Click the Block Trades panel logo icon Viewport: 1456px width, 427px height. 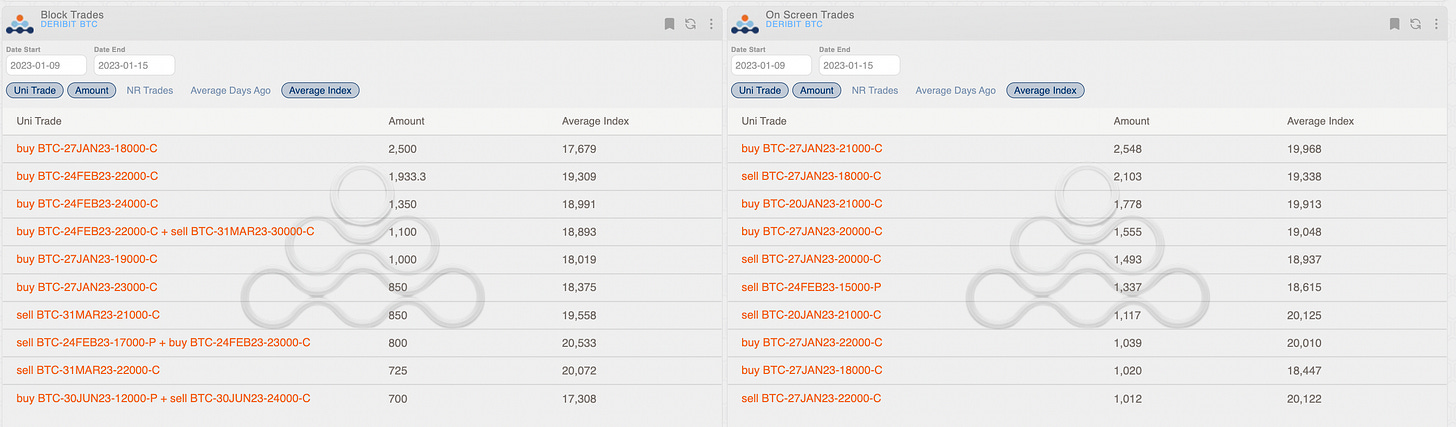point(20,23)
